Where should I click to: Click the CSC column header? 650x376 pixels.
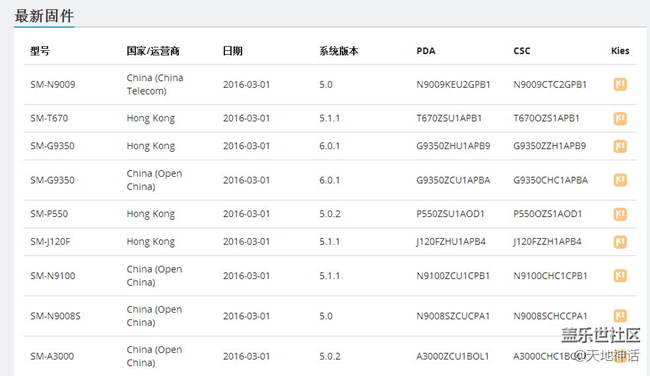[521, 51]
